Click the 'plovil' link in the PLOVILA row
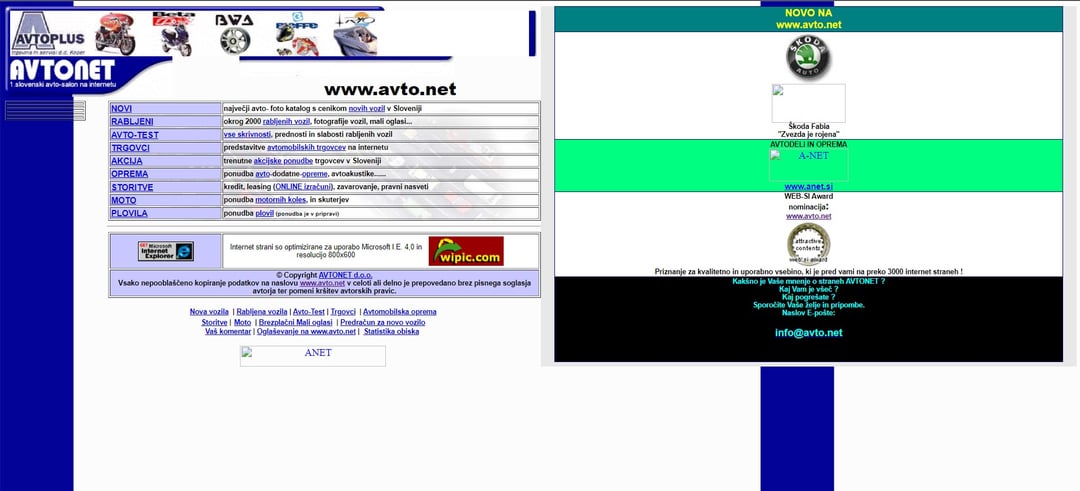Screen dimensions: 1080x491 point(264,213)
